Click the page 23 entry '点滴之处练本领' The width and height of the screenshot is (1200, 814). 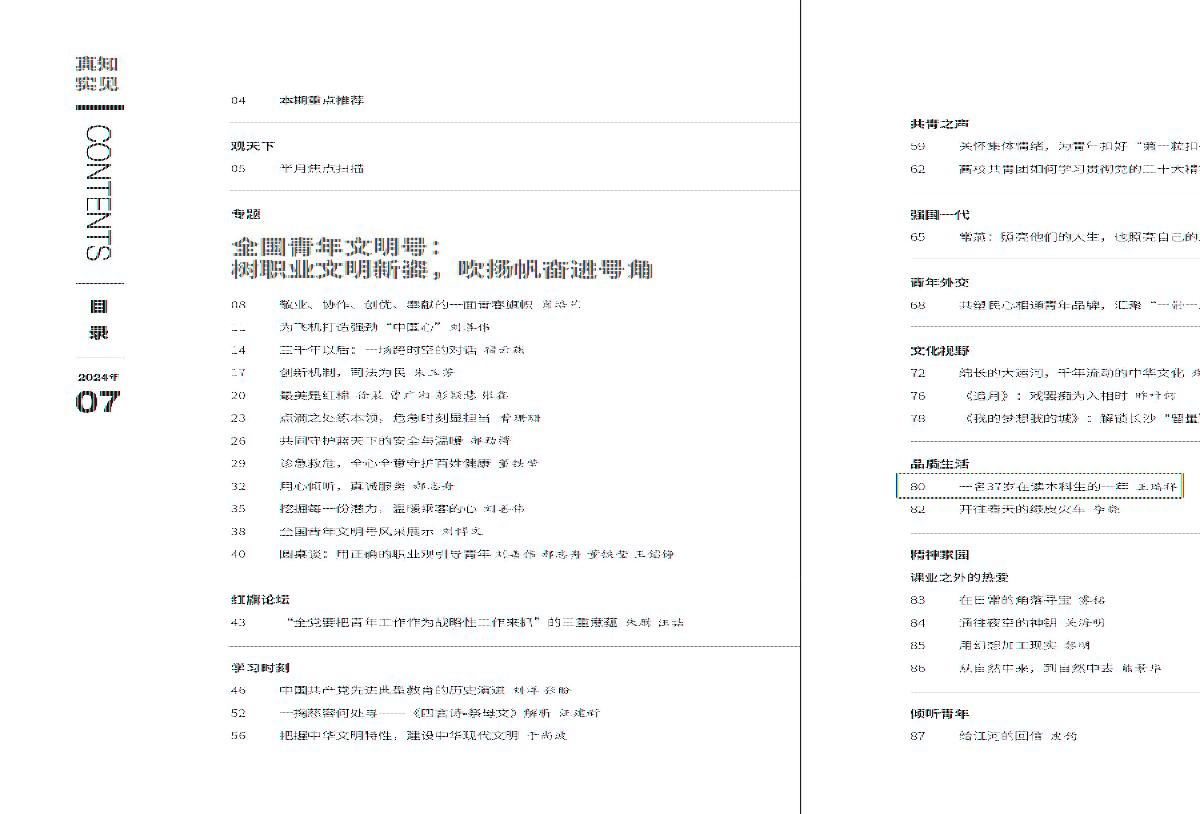click(385, 418)
